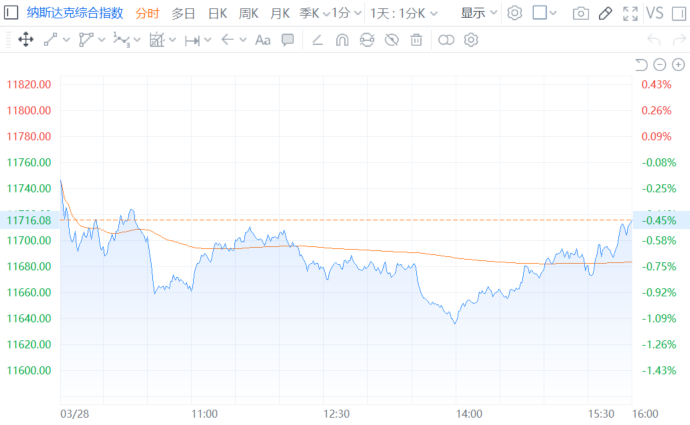Screen dimensions: 690x425
Task: Switch to the 月K tab
Action: 280,14
